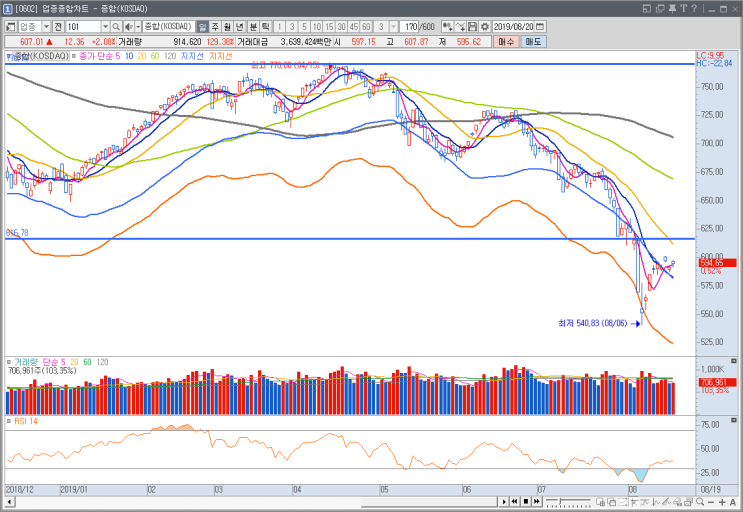This screenshot has width=743, height=512.
Task: Click the chart zoom slider at bottom
Action: tap(568, 502)
